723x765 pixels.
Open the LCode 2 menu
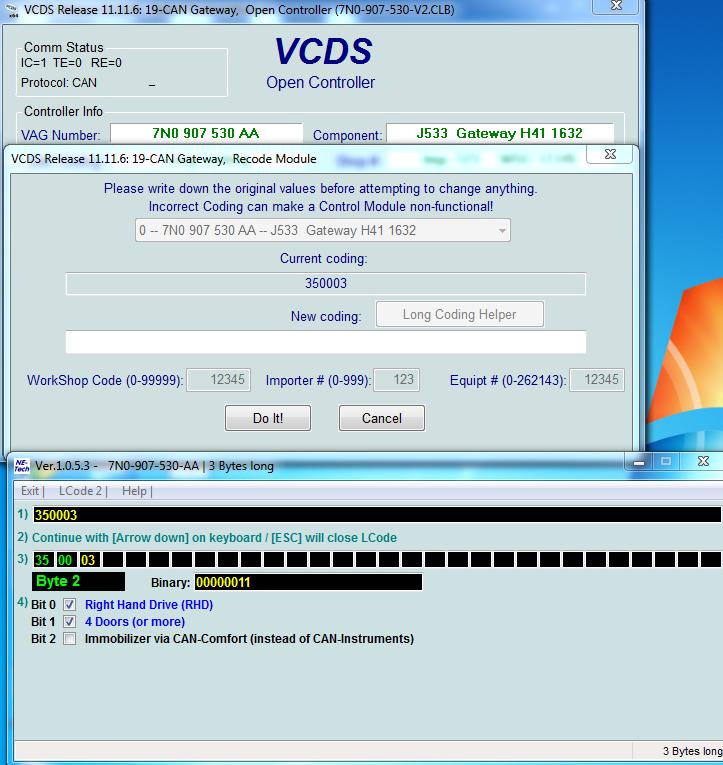[80, 491]
